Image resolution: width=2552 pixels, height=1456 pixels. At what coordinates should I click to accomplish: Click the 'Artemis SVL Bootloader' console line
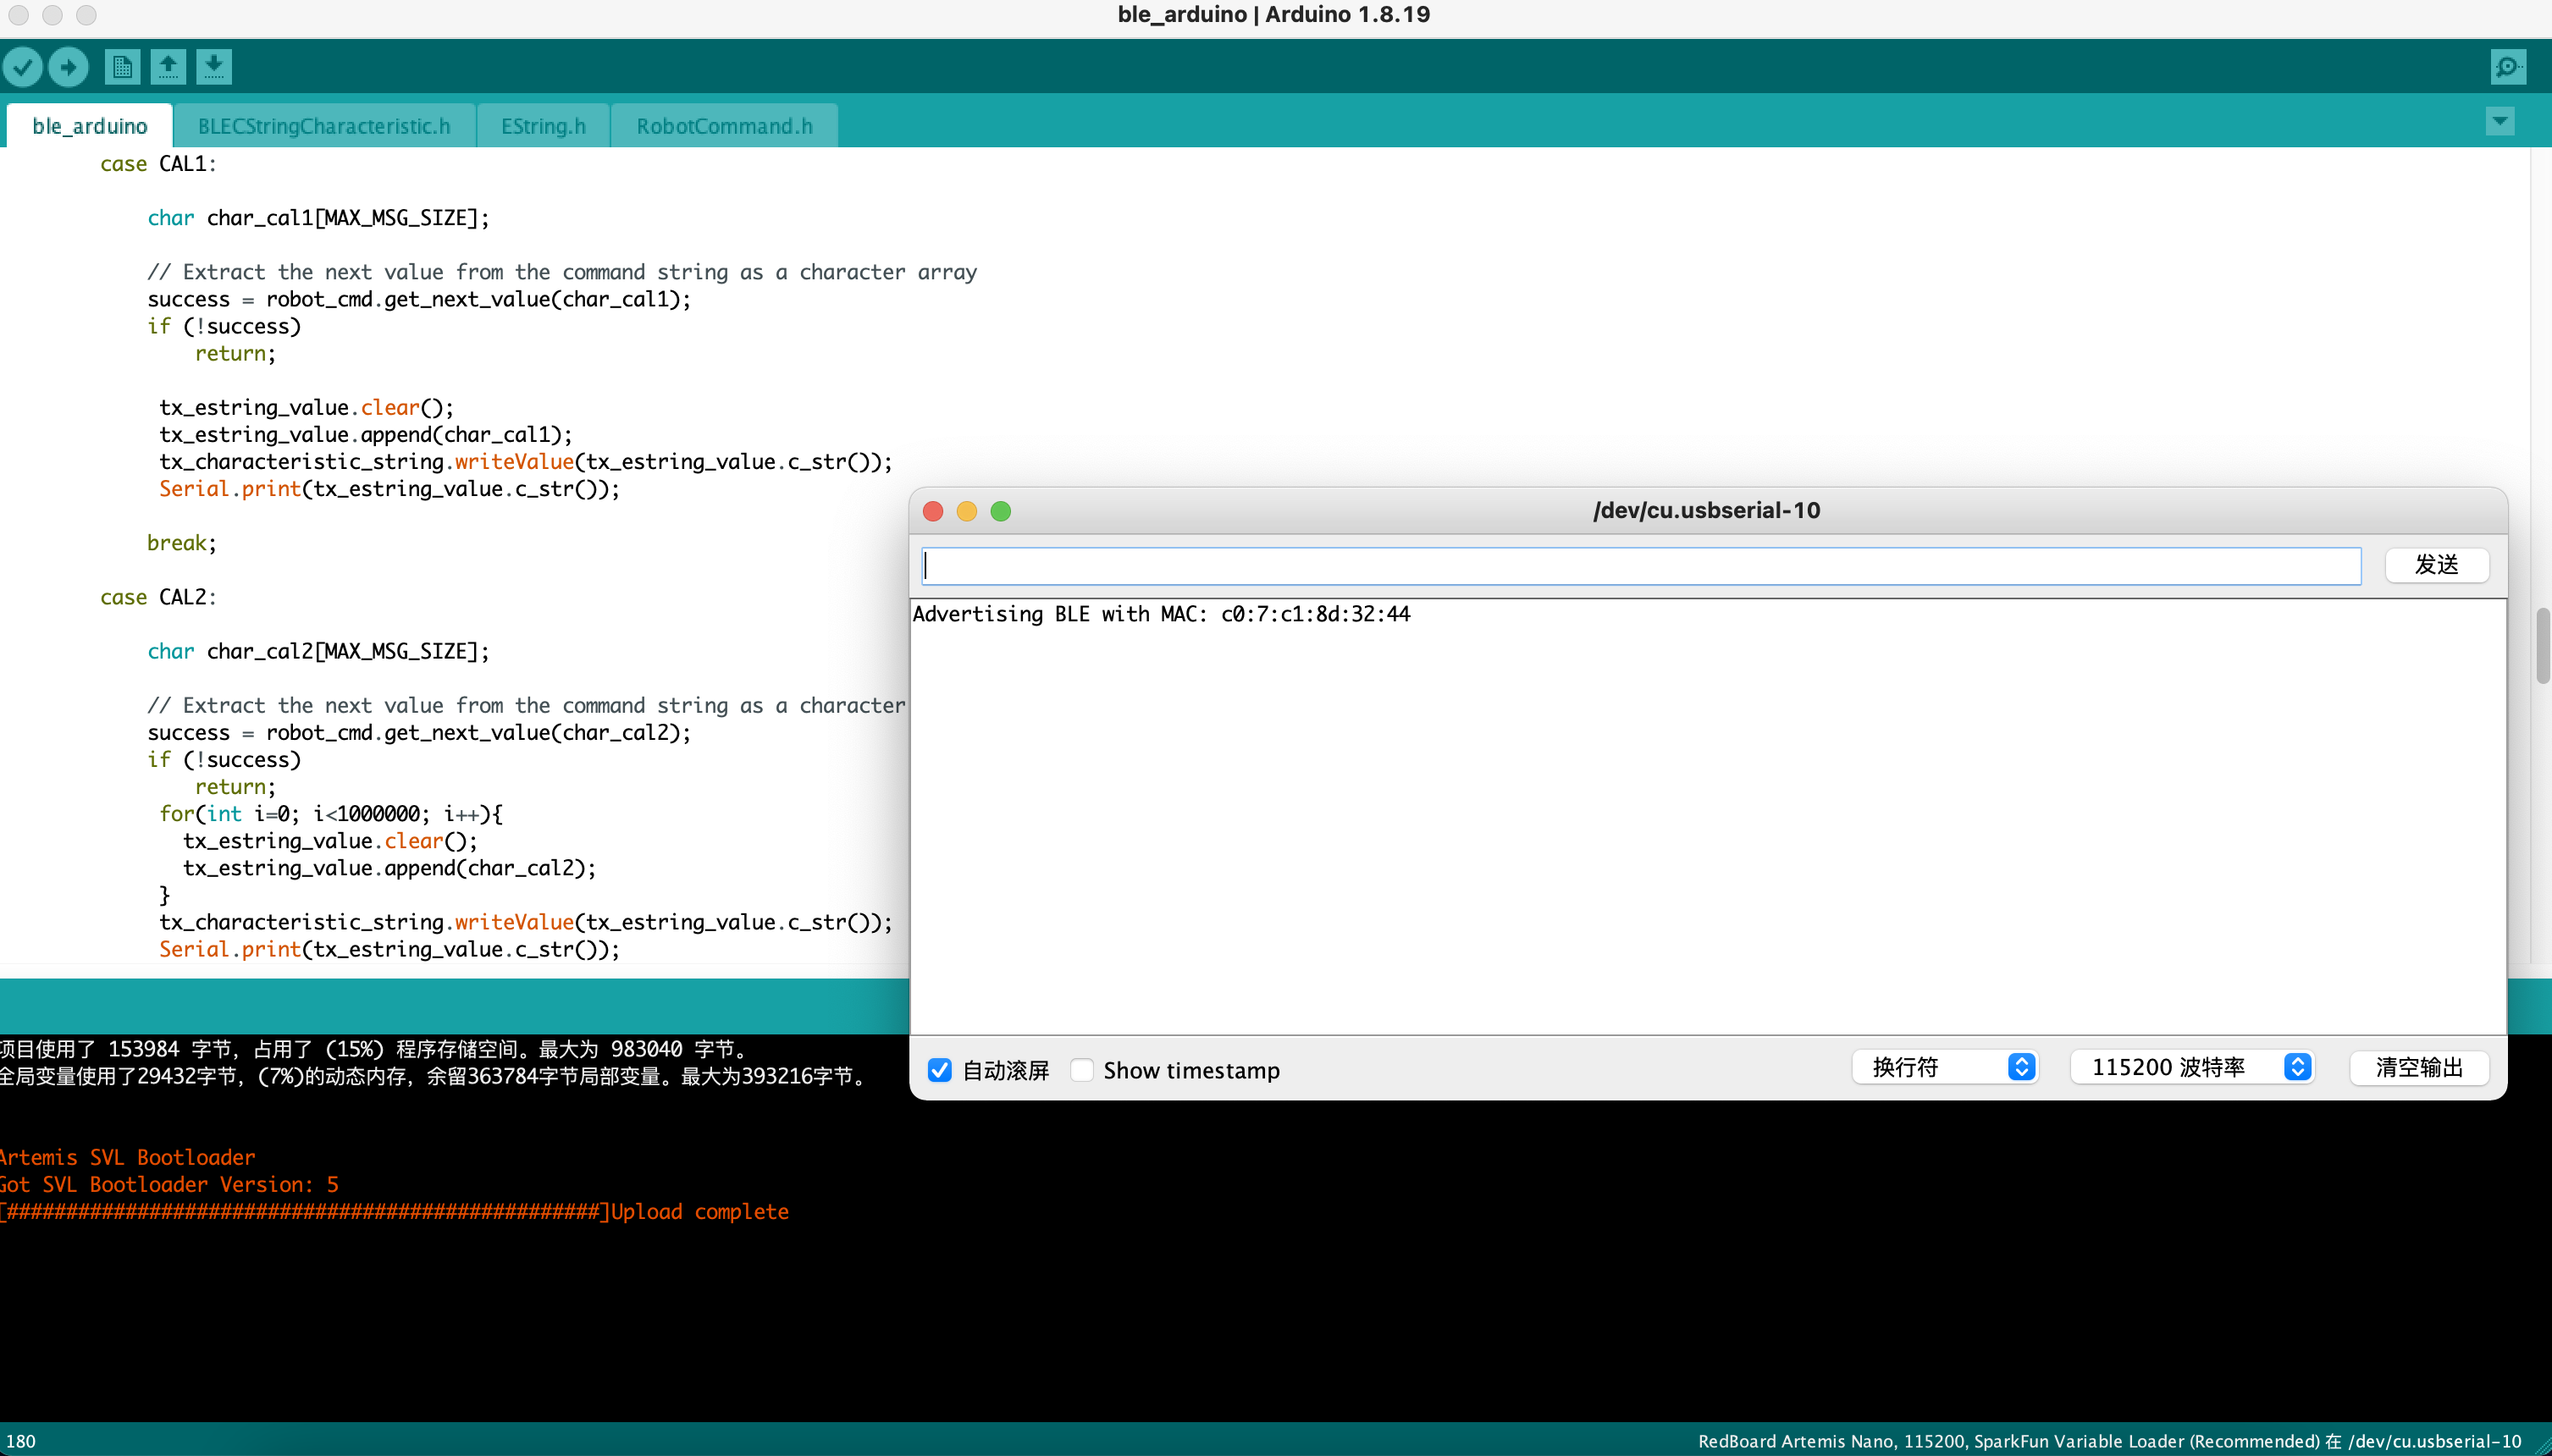coord(128,1157)
